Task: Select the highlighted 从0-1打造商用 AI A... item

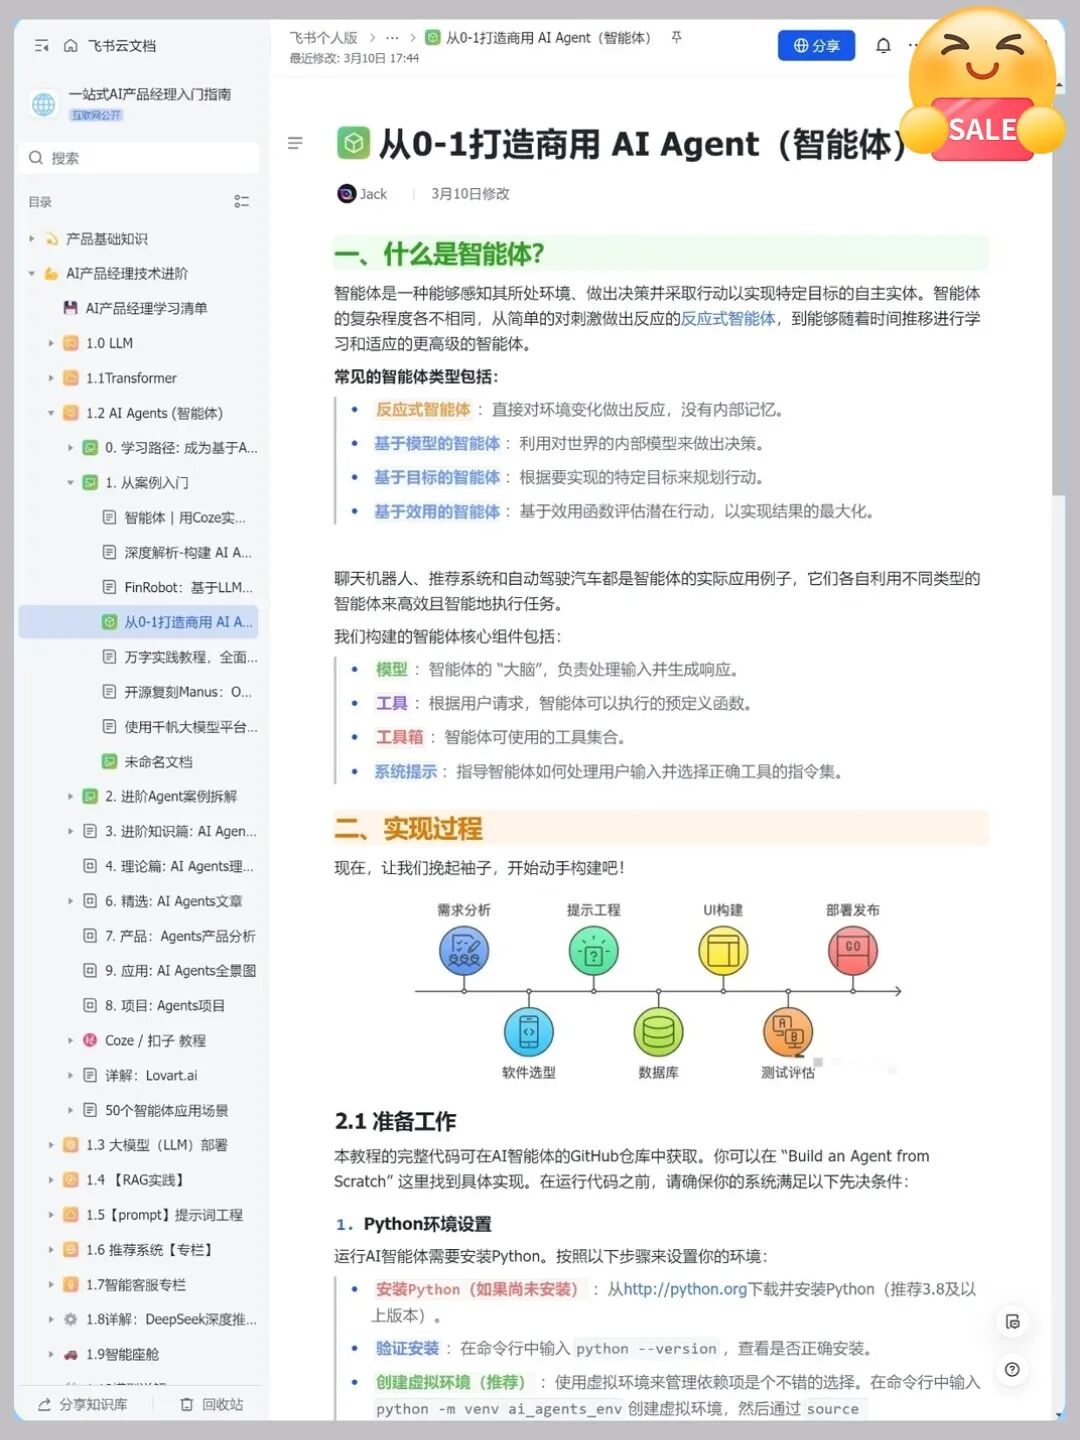Action: [x=139, y=622]
